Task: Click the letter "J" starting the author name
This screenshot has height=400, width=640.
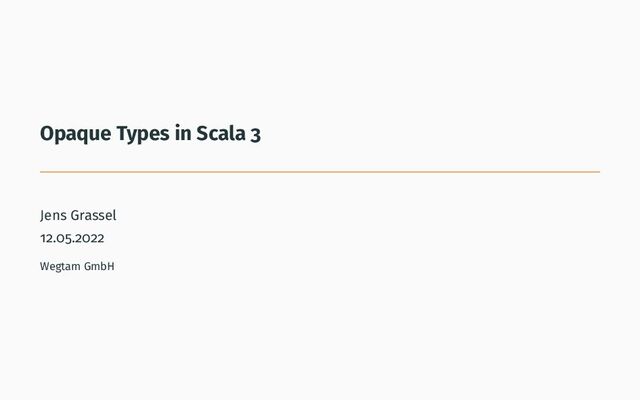Action: [x=42, y=216]
